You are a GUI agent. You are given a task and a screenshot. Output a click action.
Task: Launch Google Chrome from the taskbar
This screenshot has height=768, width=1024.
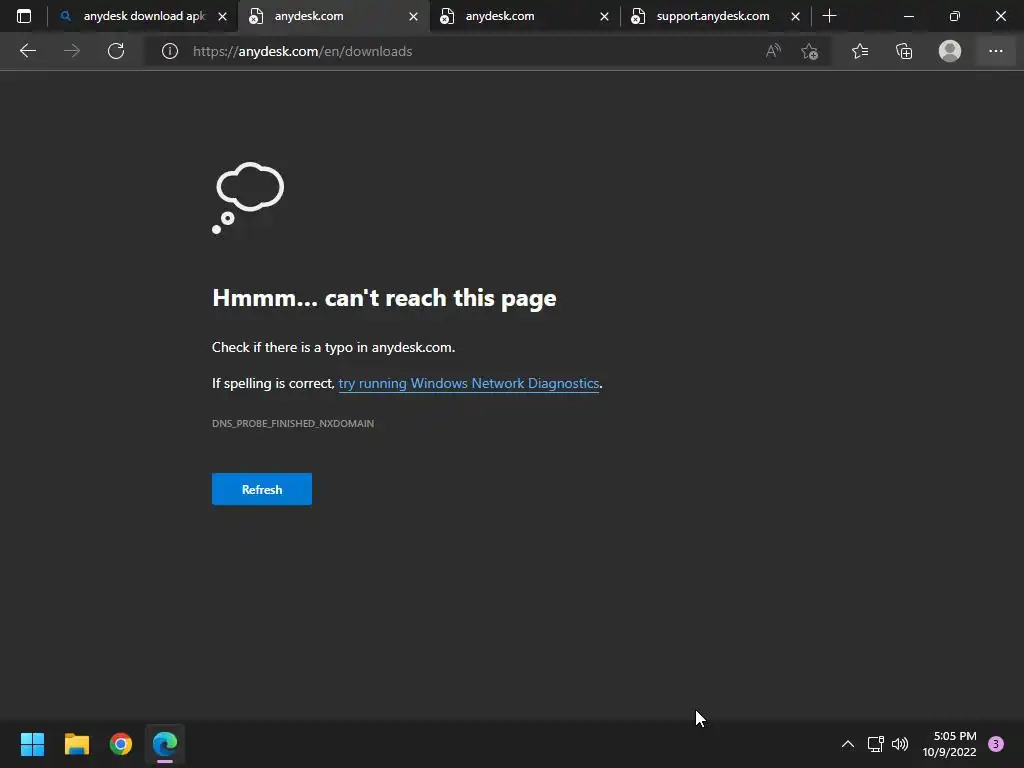pos(121,744)
